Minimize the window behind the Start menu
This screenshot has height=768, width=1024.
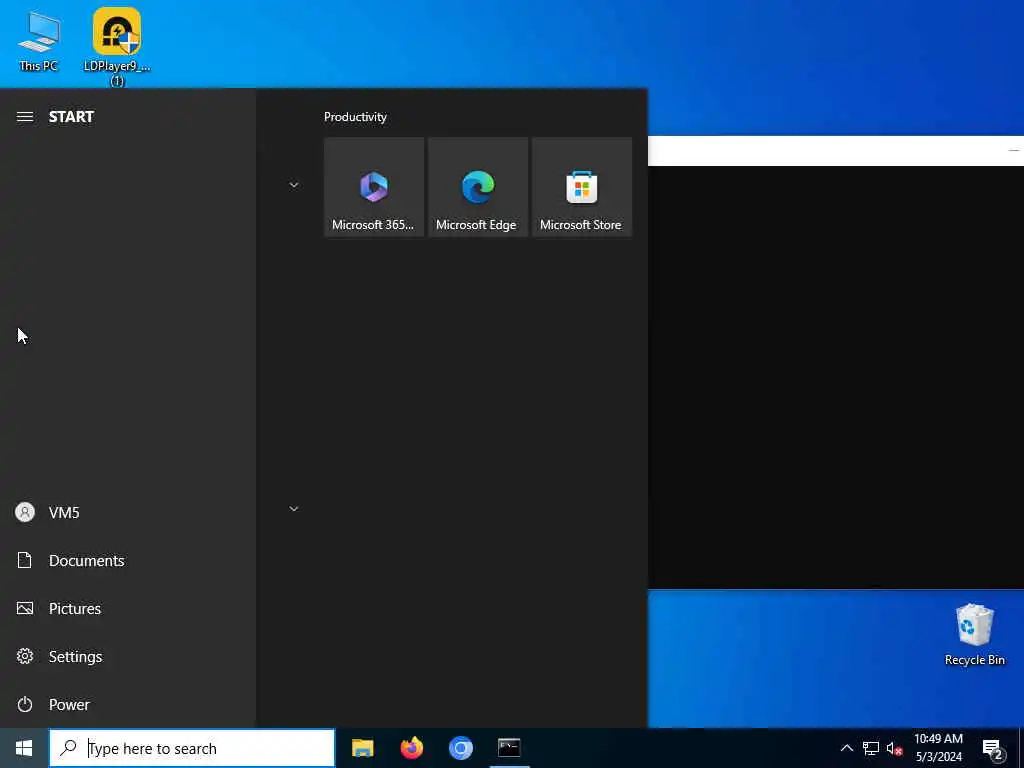point(1014,150)
